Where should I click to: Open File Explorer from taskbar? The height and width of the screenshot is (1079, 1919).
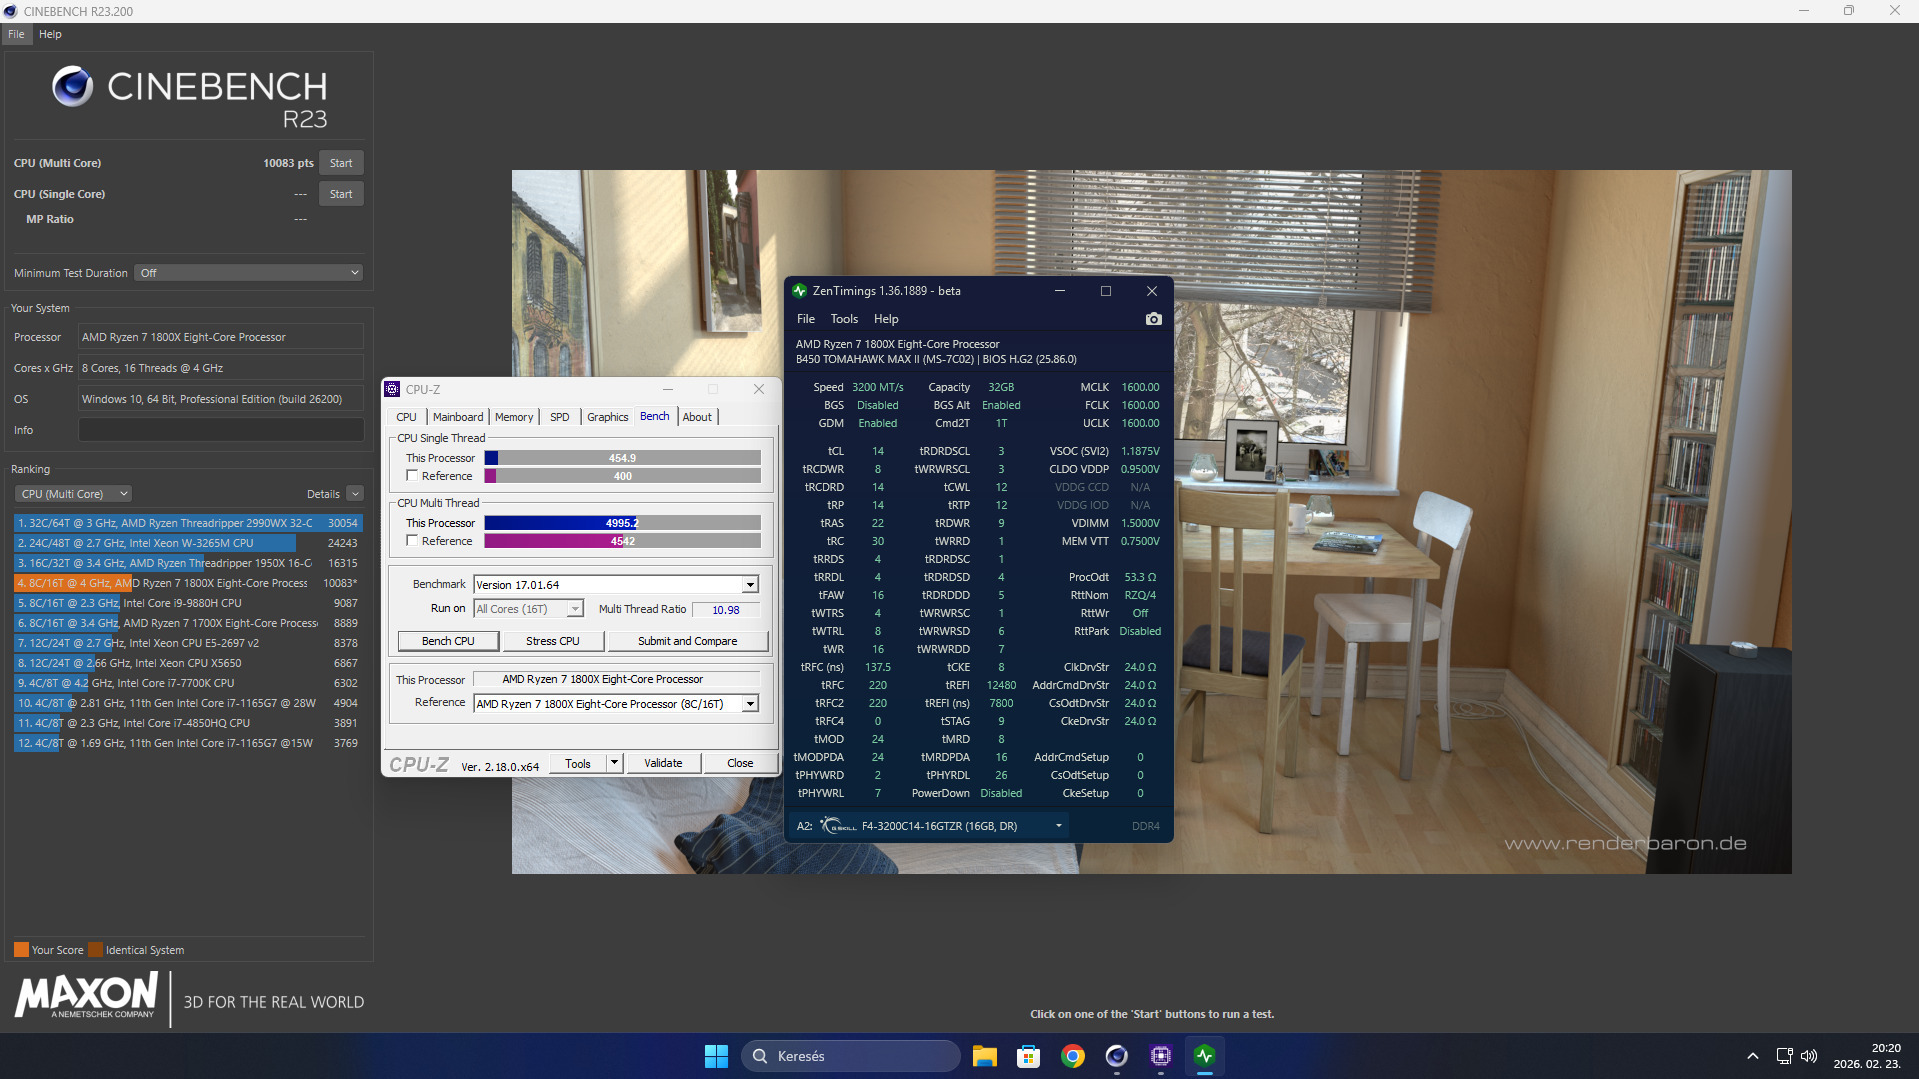click(985, 1056)
